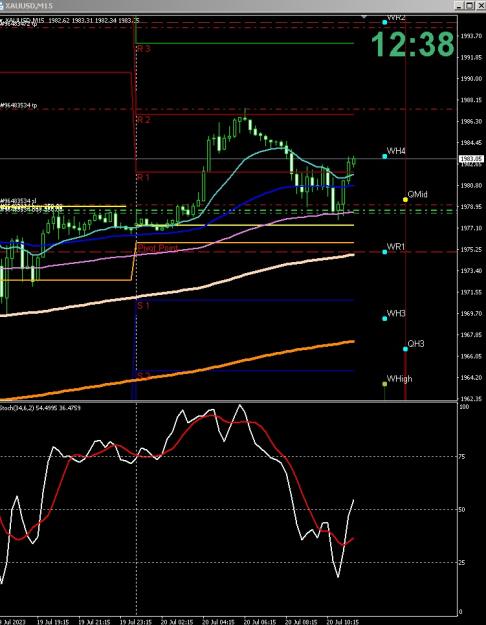Select the cyan WR1 level marker
486x625 pixels.
385,252
